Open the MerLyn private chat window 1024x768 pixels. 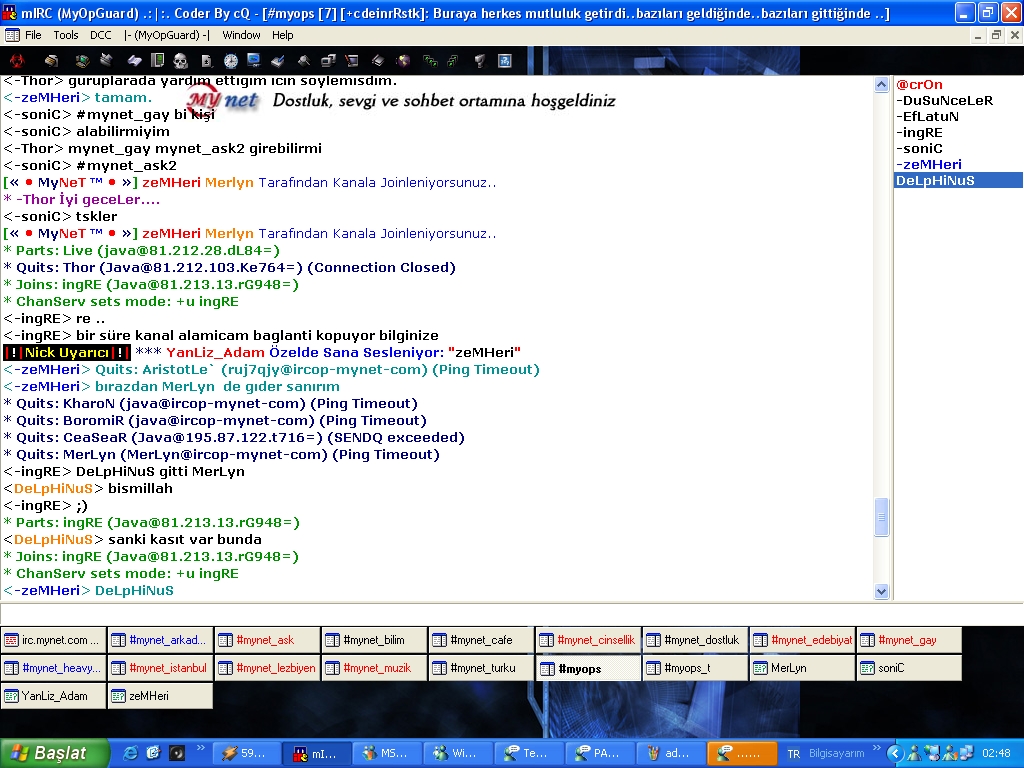803,668
